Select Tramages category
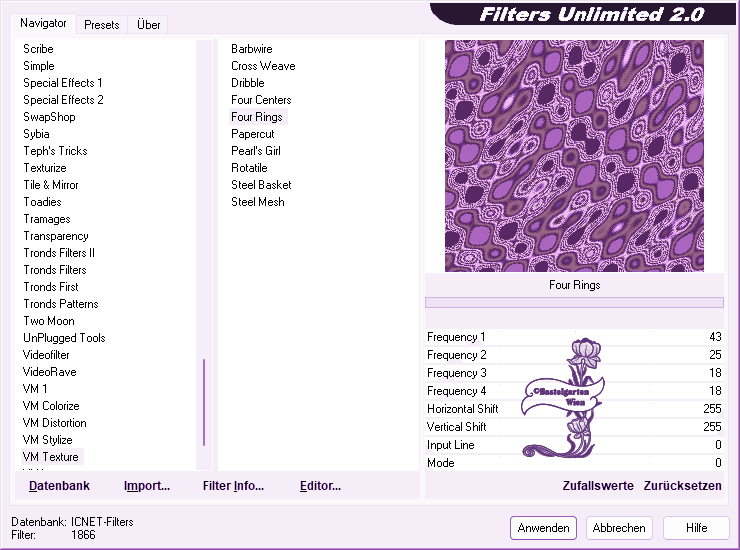This screenshot has width=740, height=550. pos(47,219)
